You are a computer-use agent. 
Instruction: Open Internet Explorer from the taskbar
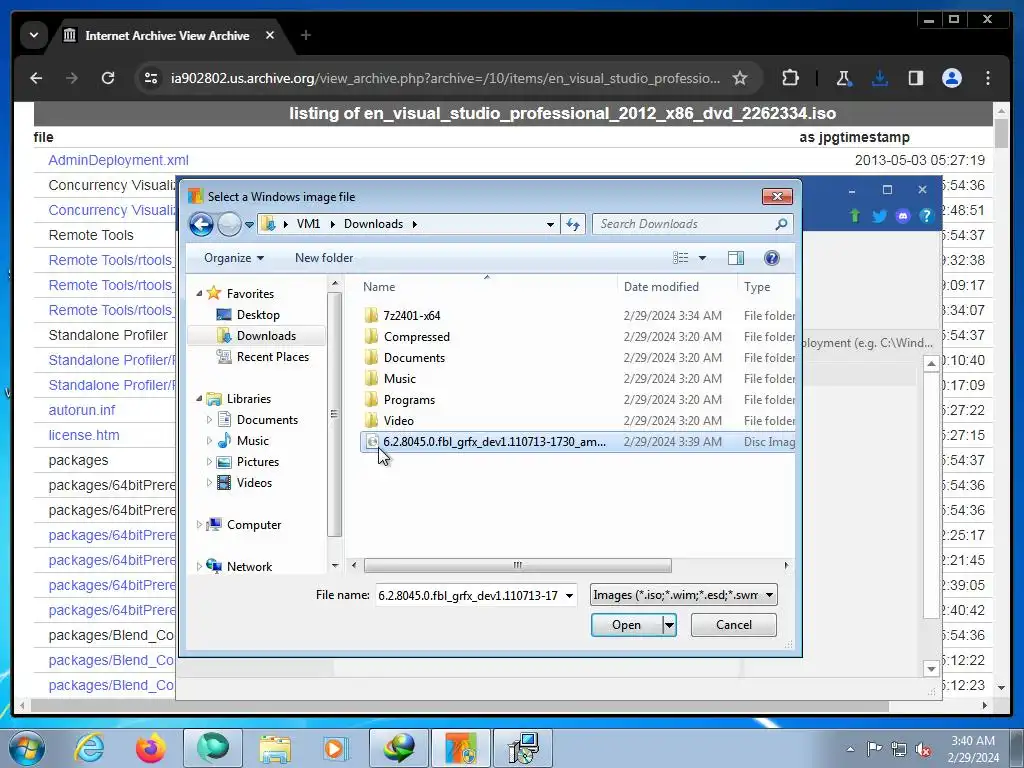tap(89, 748)
